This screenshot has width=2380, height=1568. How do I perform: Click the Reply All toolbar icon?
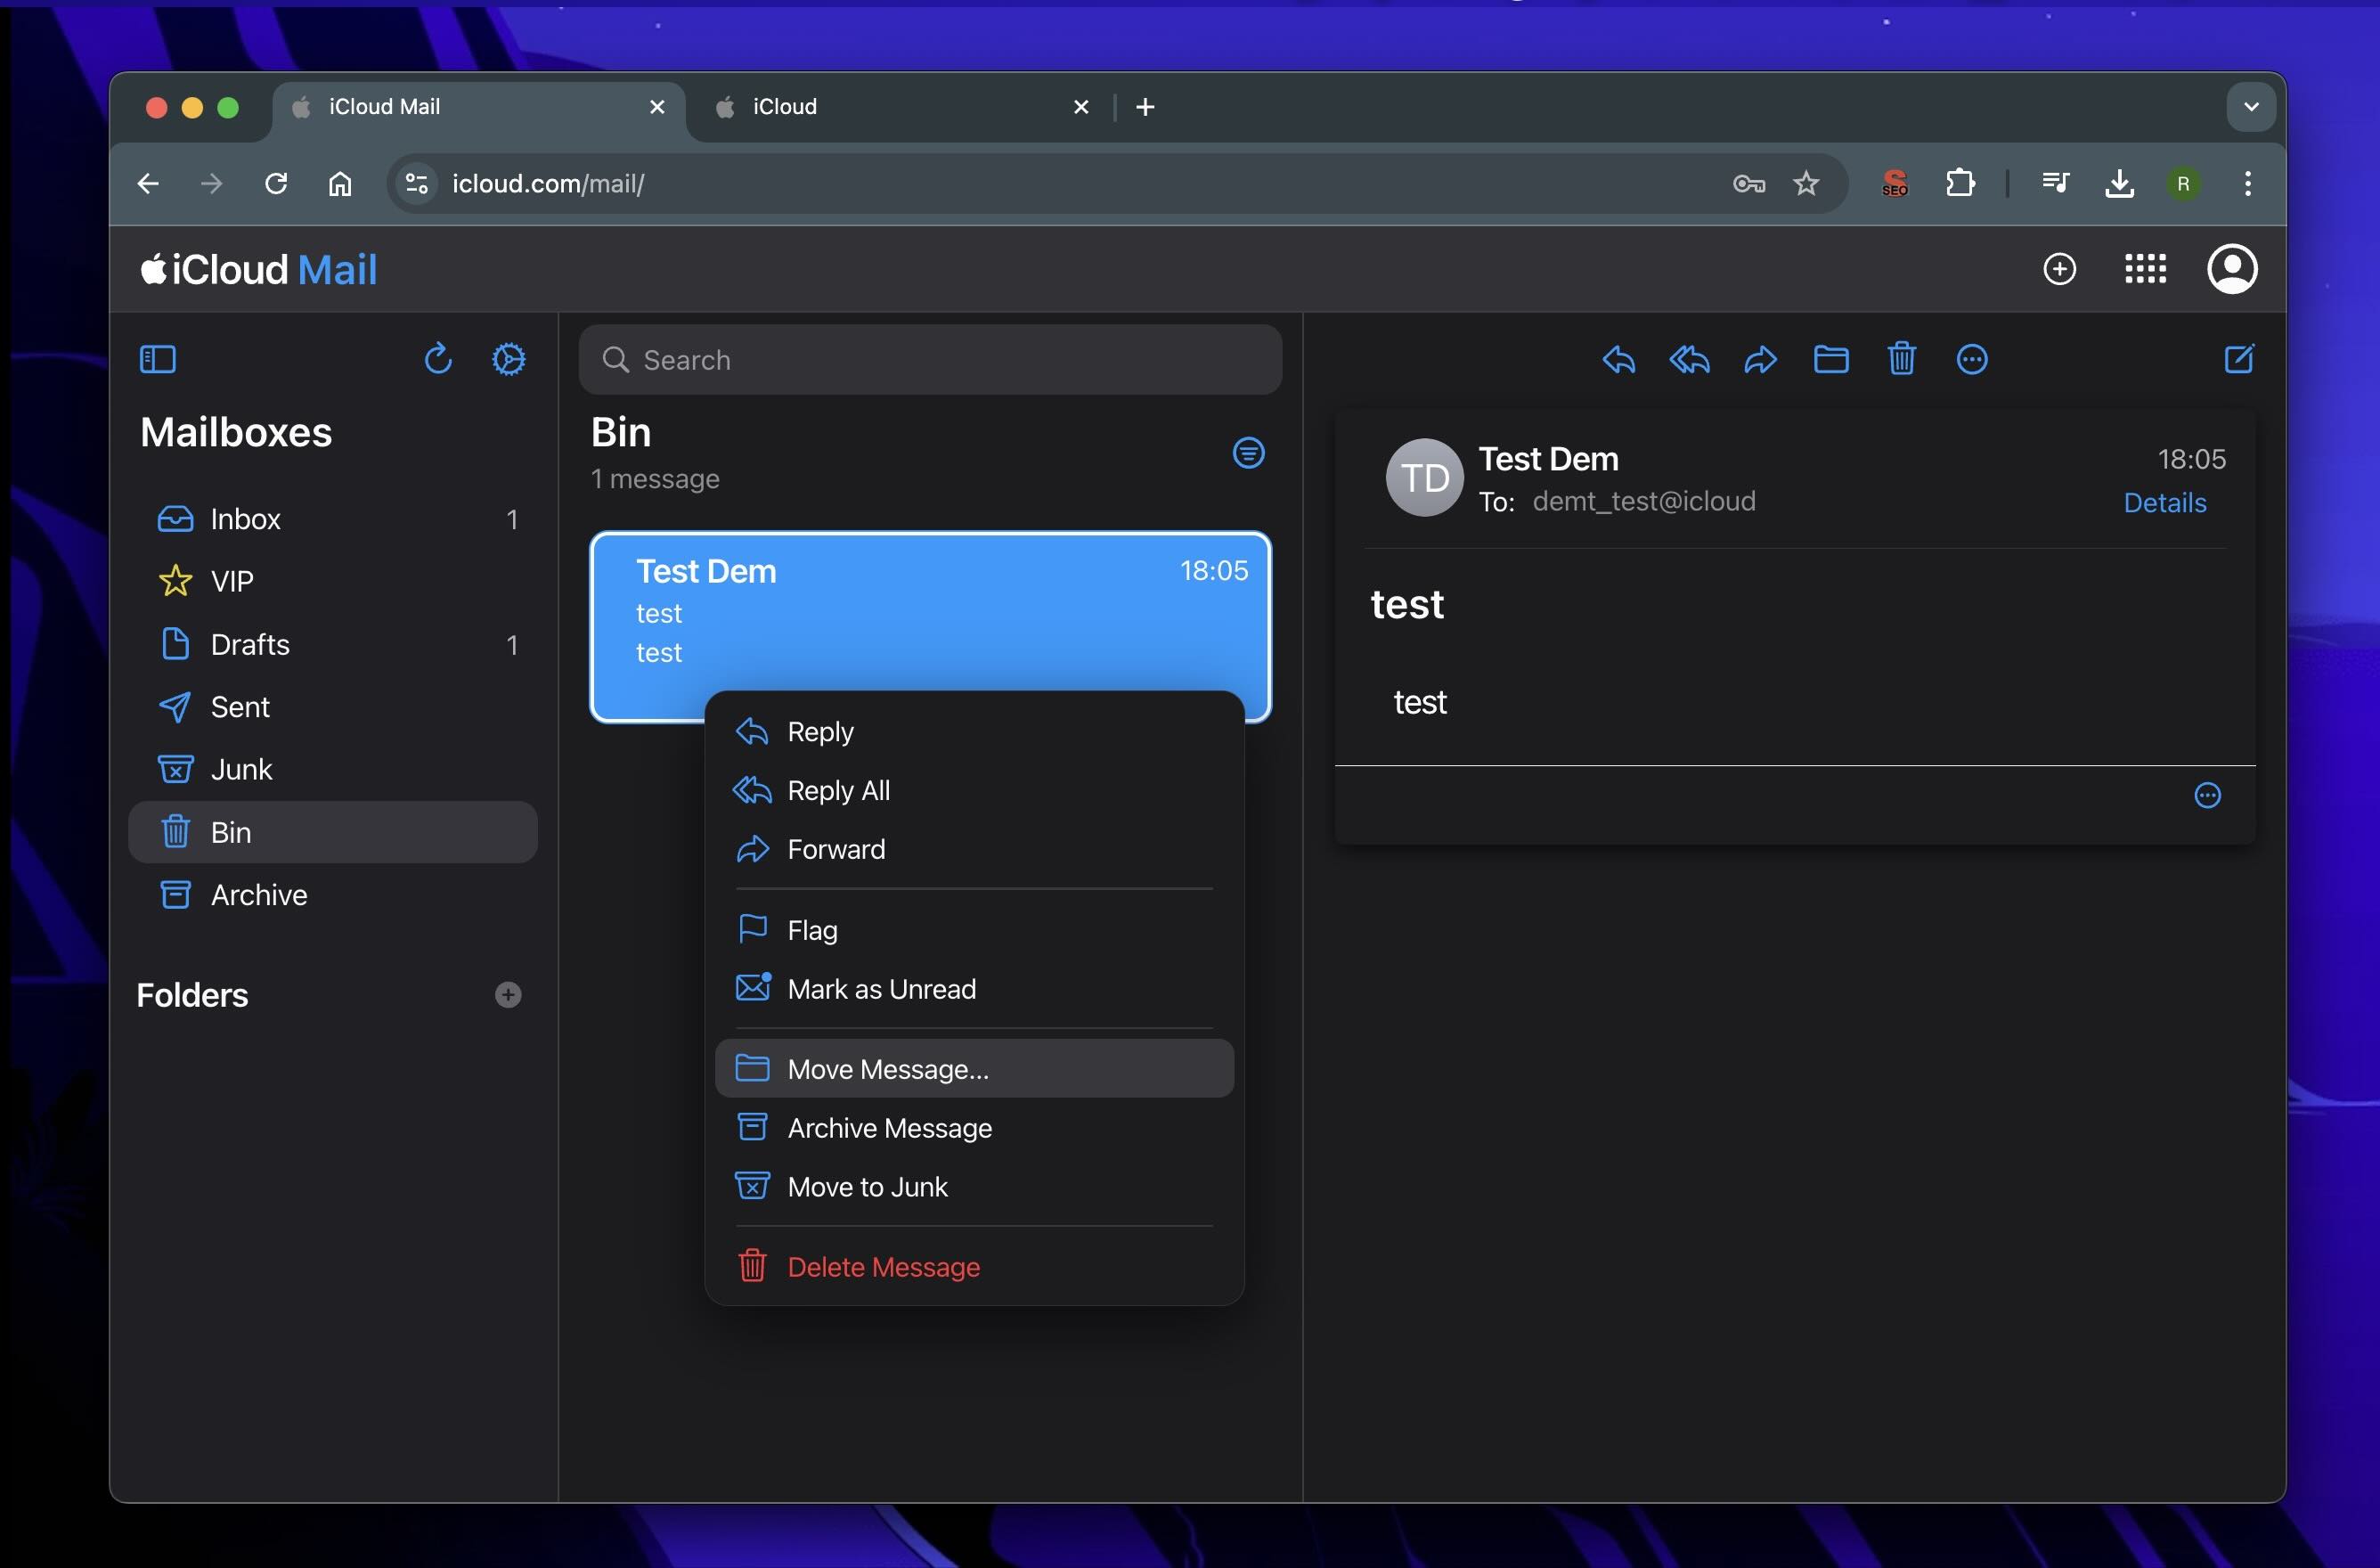coord(1689,359)
